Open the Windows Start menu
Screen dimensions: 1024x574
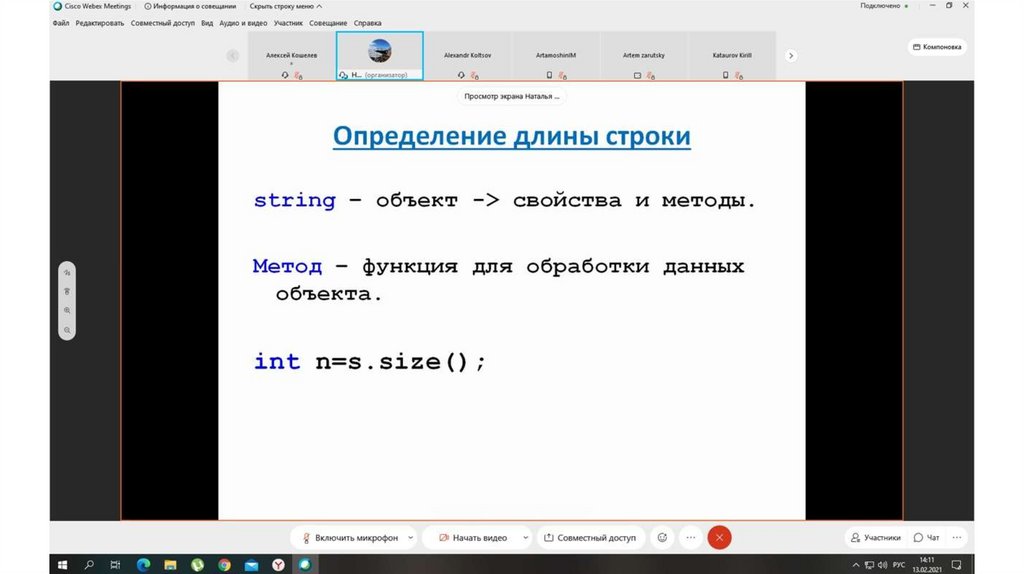point(63,565)
